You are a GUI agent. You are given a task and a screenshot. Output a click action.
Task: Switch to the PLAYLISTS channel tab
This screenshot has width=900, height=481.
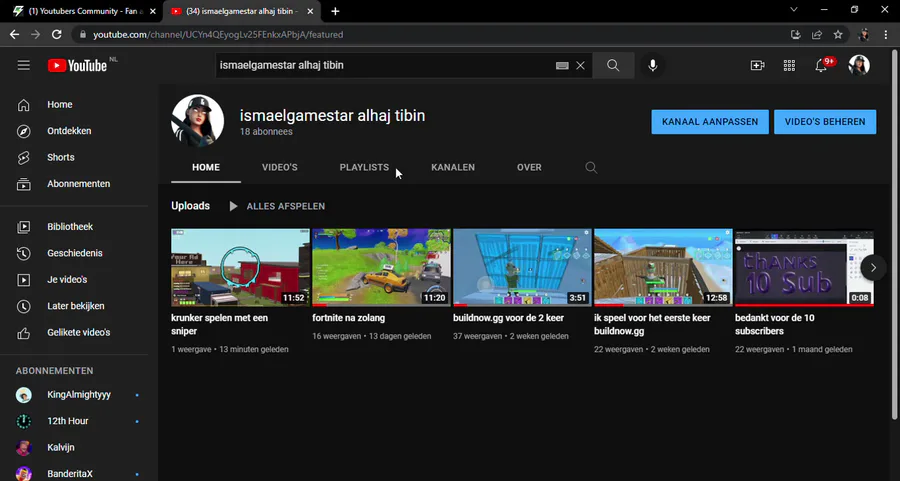[x=364, y=168]
